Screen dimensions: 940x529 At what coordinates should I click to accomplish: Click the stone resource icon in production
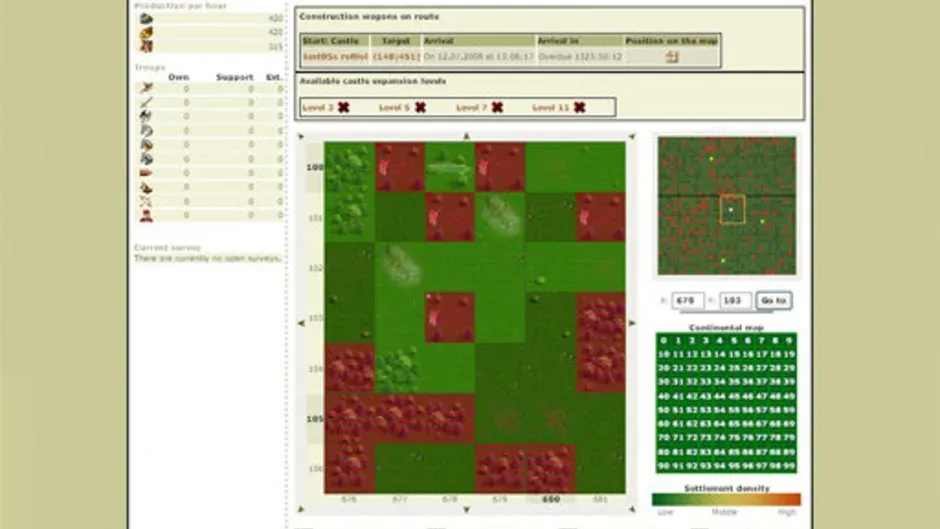[x=146, y=19]
